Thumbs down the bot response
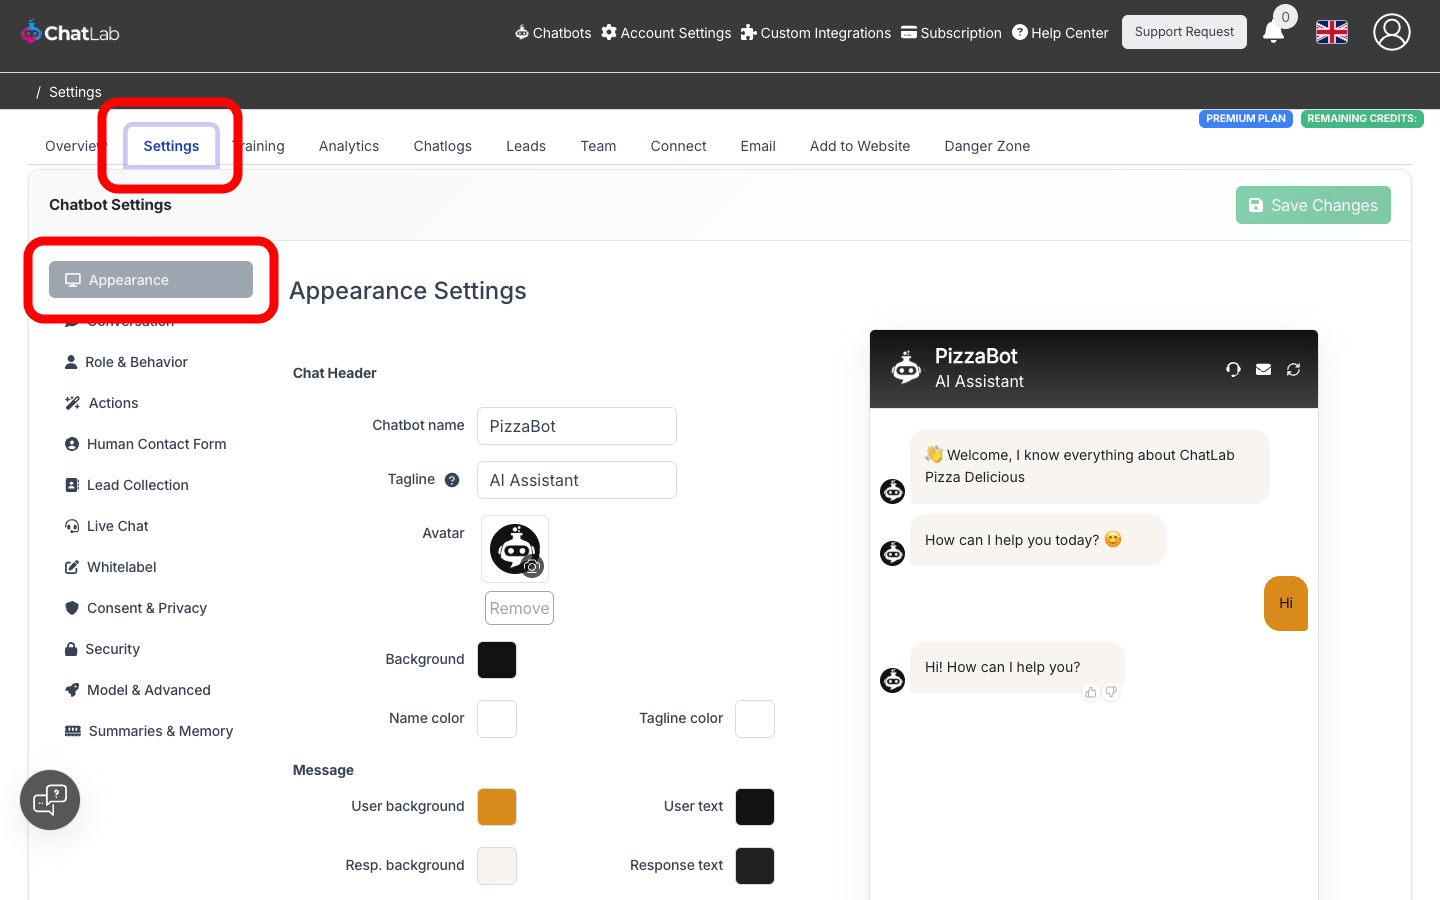Viewport: 1440px width, 900px height. [1111, 692]
